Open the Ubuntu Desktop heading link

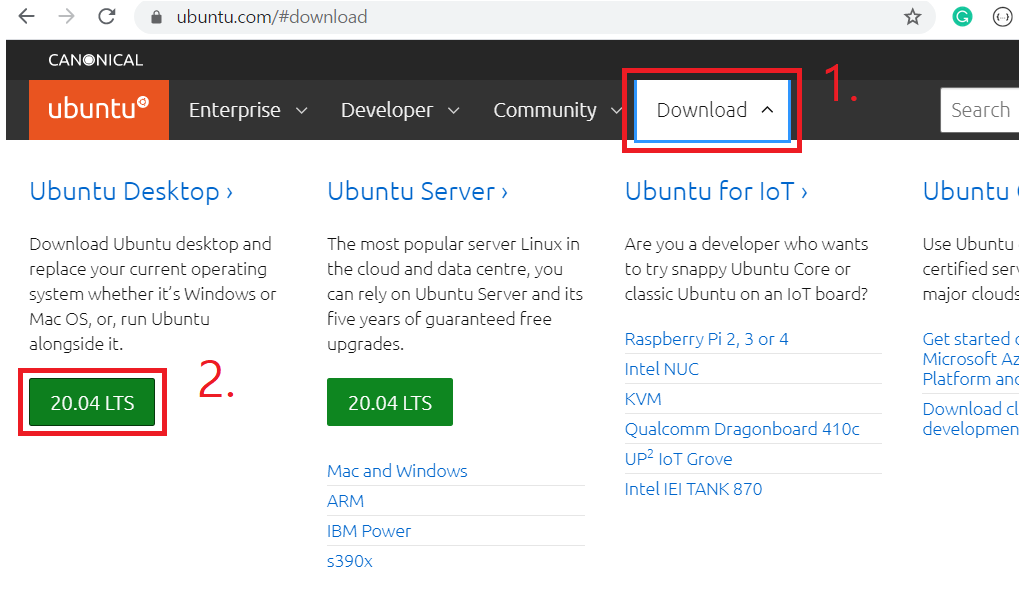tap(131, 191)
